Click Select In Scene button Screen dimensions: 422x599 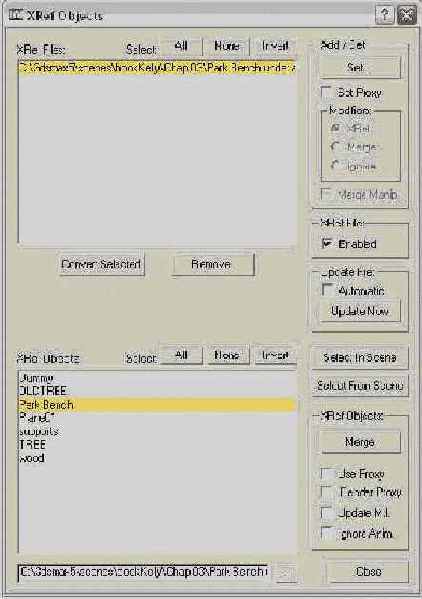point(360,358)
